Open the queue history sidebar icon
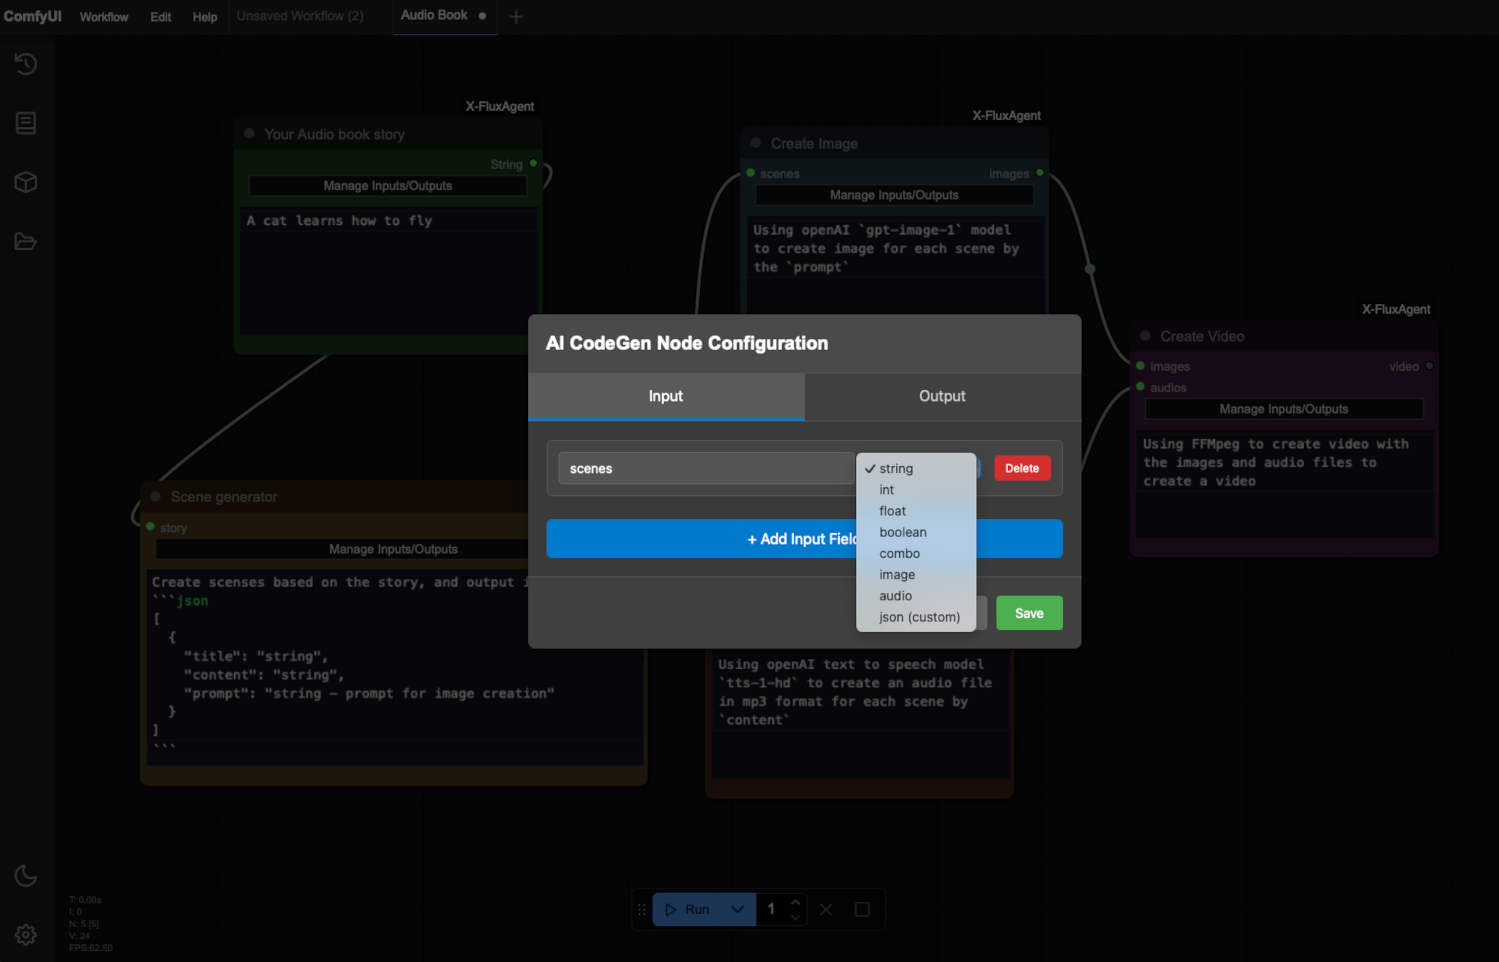1499x962 pixels. (26, 64)
